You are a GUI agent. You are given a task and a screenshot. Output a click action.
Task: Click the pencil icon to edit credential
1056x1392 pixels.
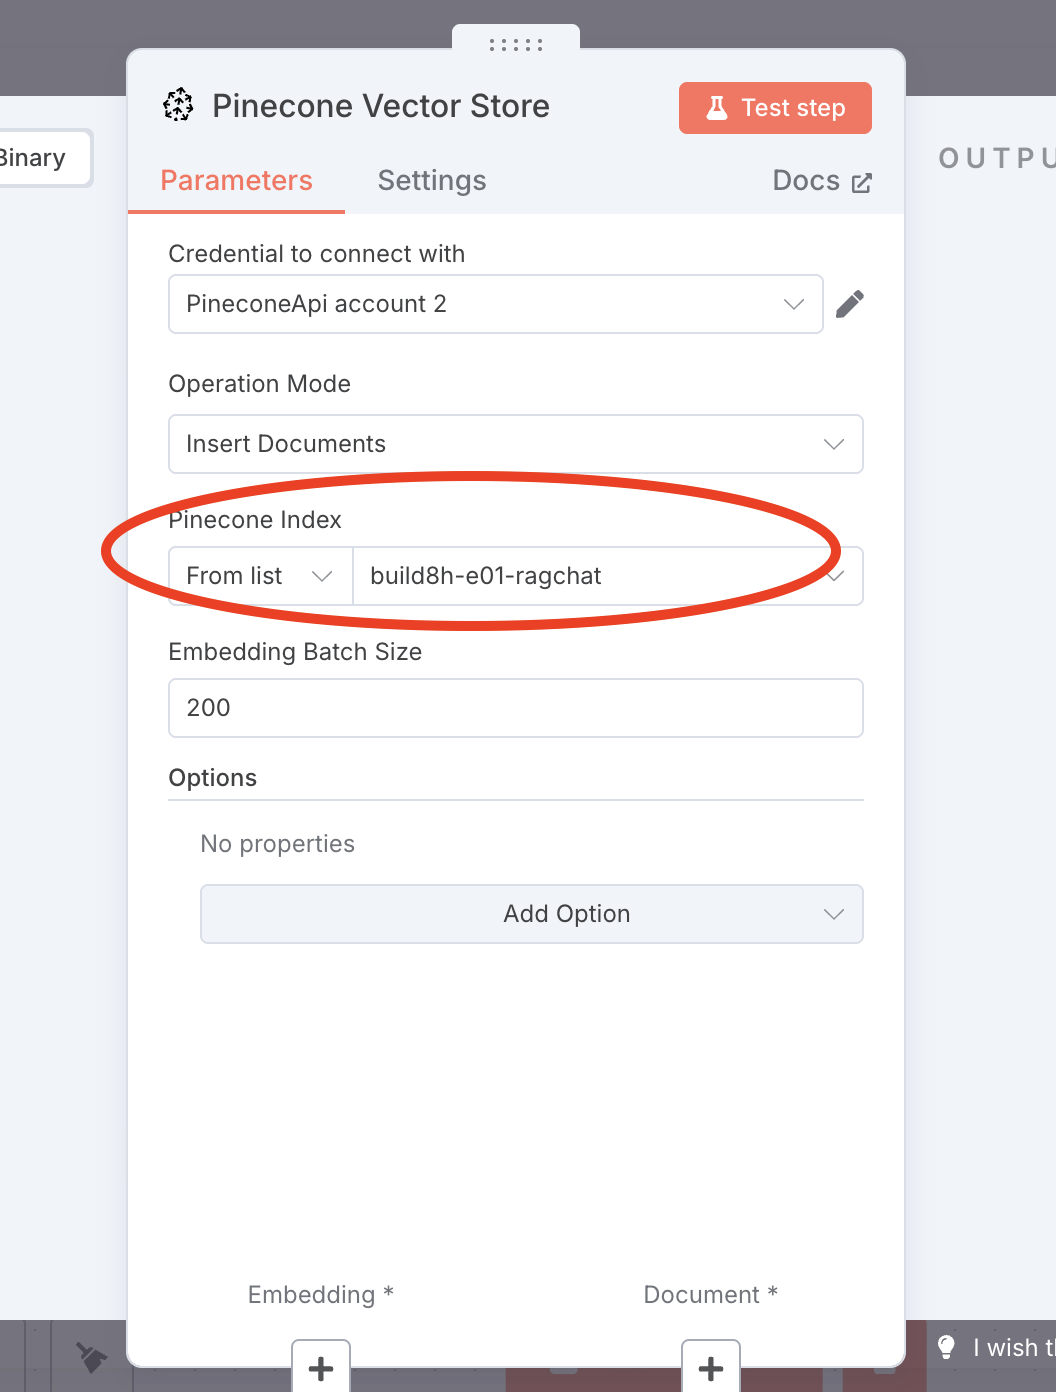[849, 304]
